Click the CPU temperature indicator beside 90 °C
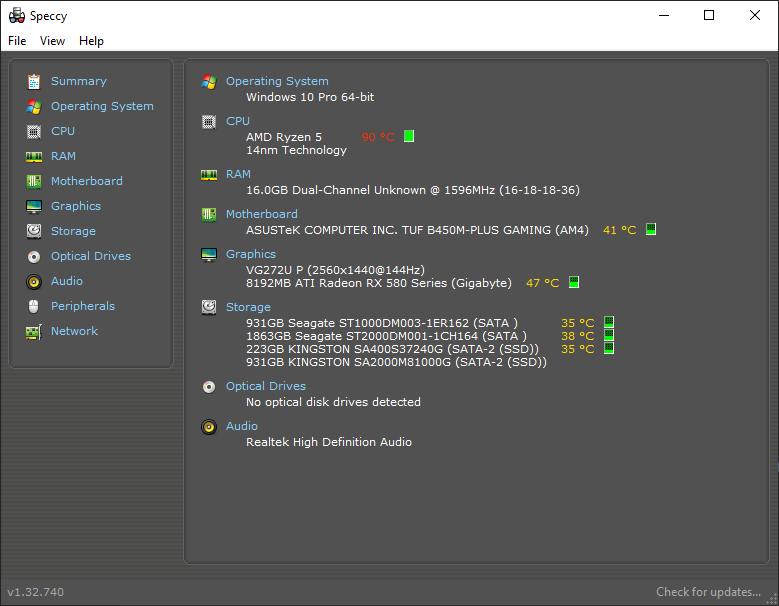 409,136
